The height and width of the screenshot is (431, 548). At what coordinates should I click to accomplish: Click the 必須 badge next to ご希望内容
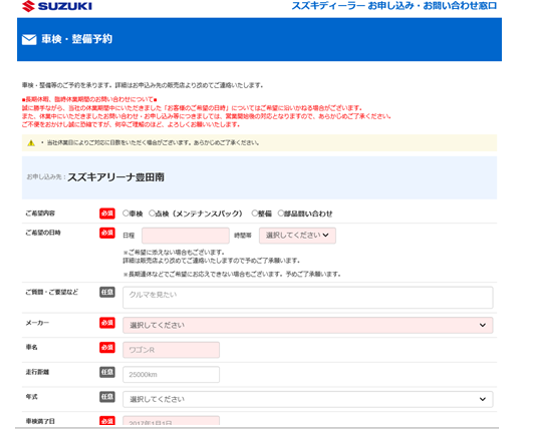click(x=107, y=213)
